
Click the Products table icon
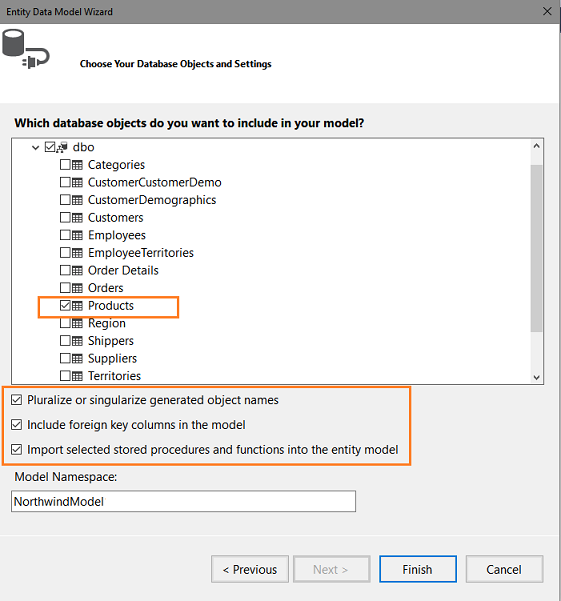pyautogui.click(x=77, y=306)
